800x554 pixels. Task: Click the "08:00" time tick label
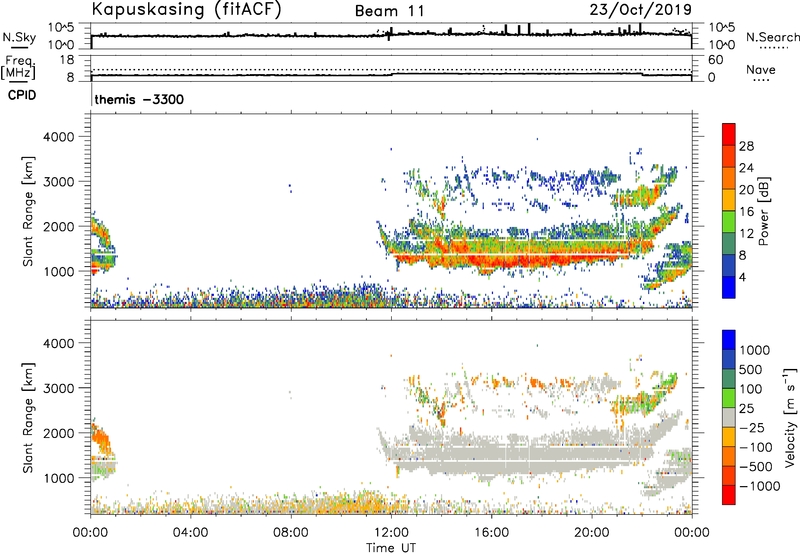pos(290,533)
